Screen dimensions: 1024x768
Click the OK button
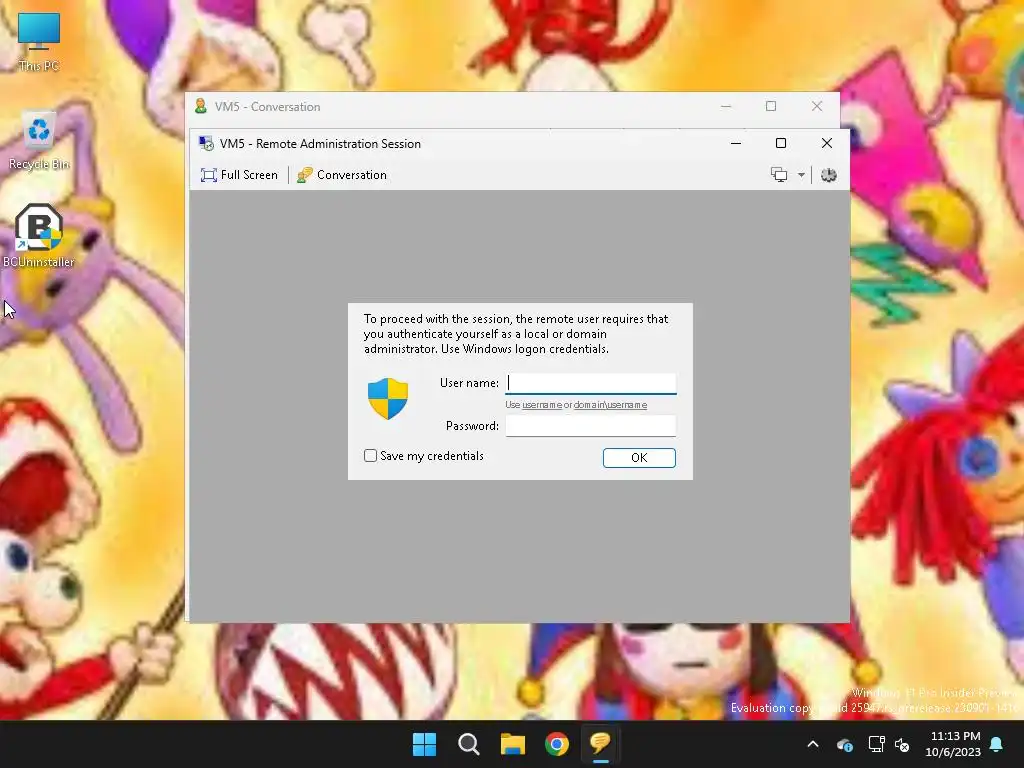[639, 458]
